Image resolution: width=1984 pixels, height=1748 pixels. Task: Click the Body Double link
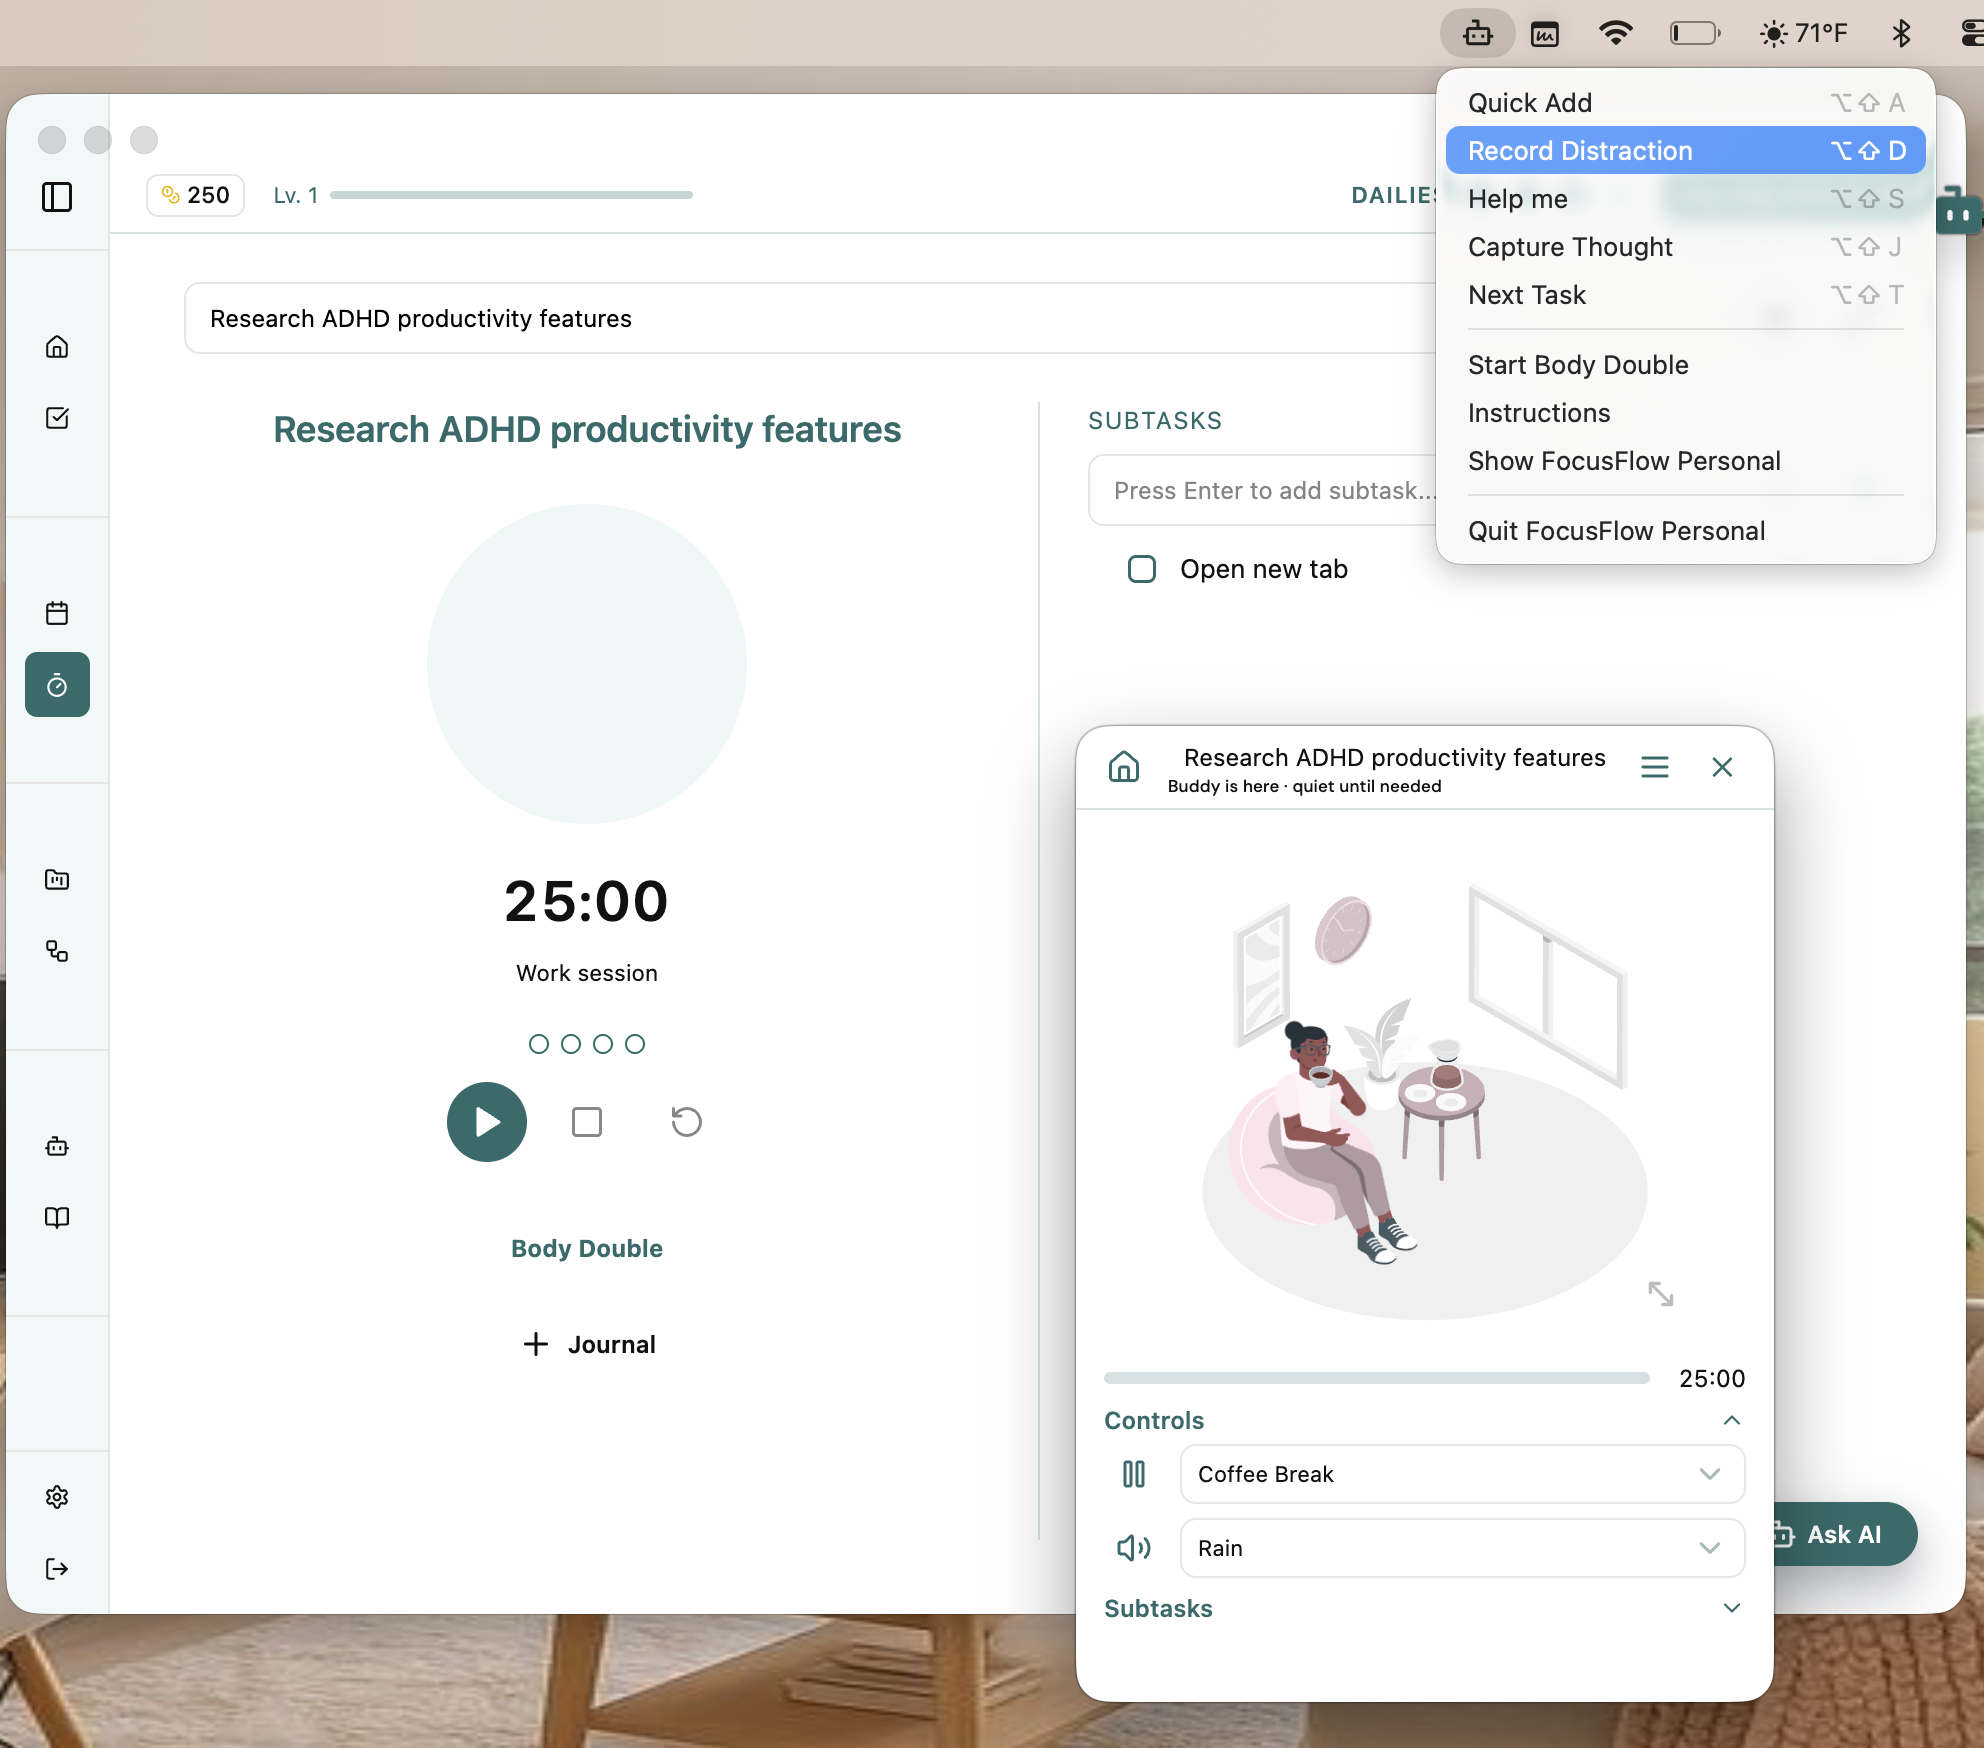tap(587, 1248)
